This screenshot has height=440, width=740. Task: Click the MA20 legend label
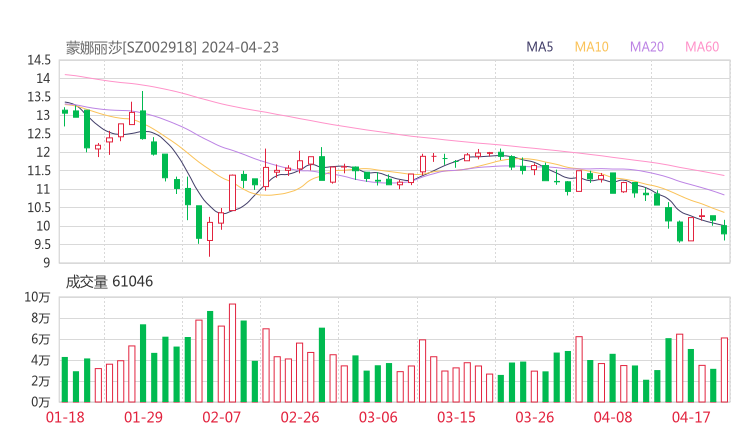(x=647, y=47)
